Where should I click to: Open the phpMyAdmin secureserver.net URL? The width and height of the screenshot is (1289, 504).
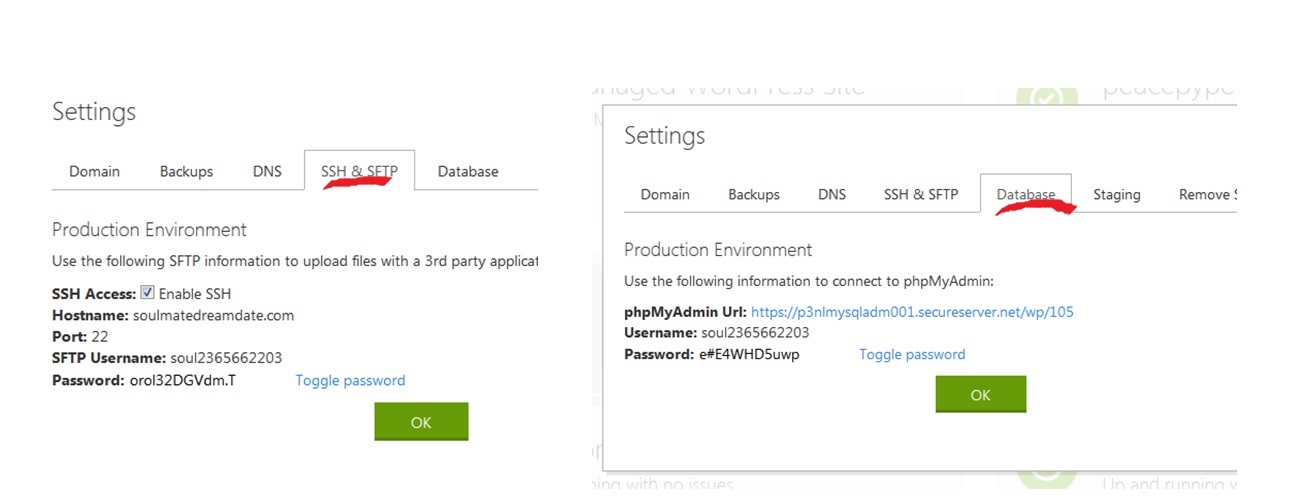click(x=912, y=312)
